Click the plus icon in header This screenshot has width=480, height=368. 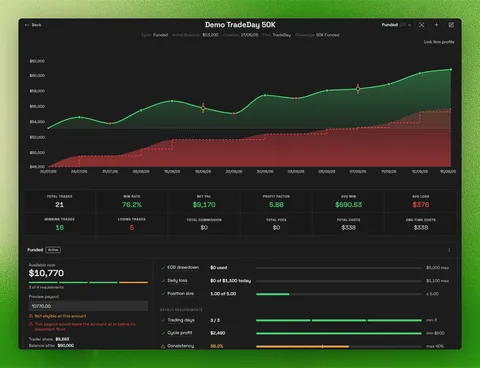(436, 25)
